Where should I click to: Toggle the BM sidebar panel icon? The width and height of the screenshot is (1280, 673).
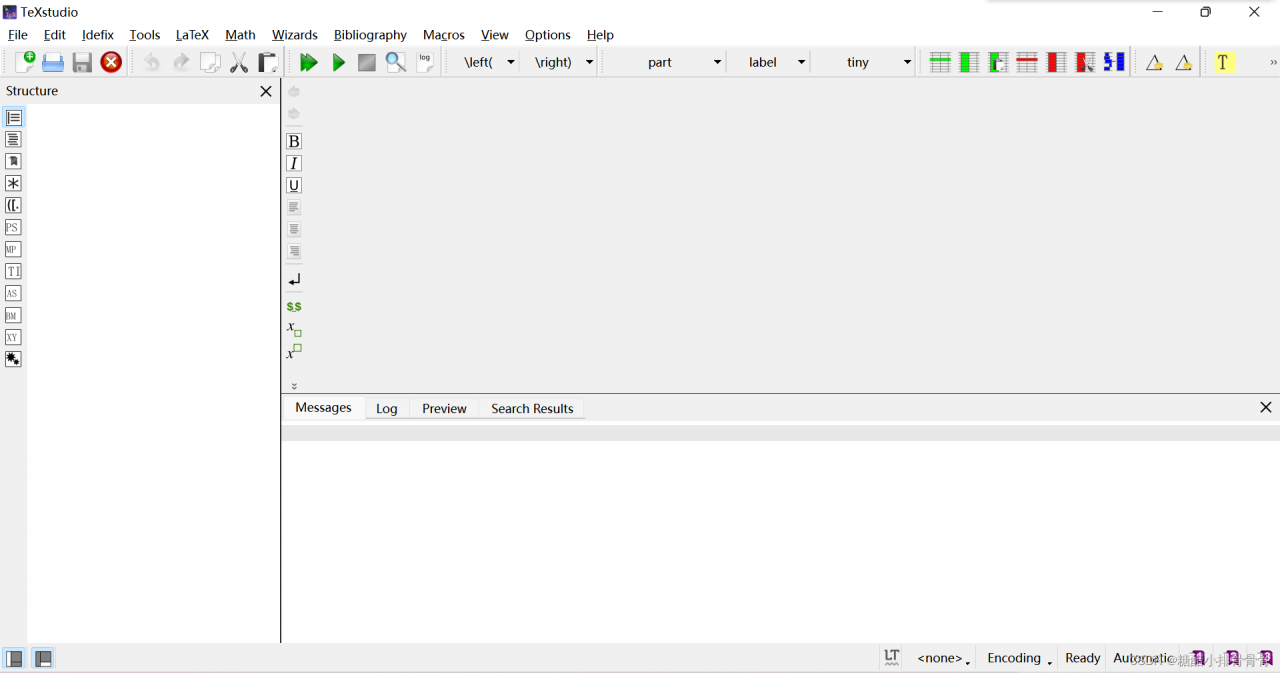click(13, 315)
